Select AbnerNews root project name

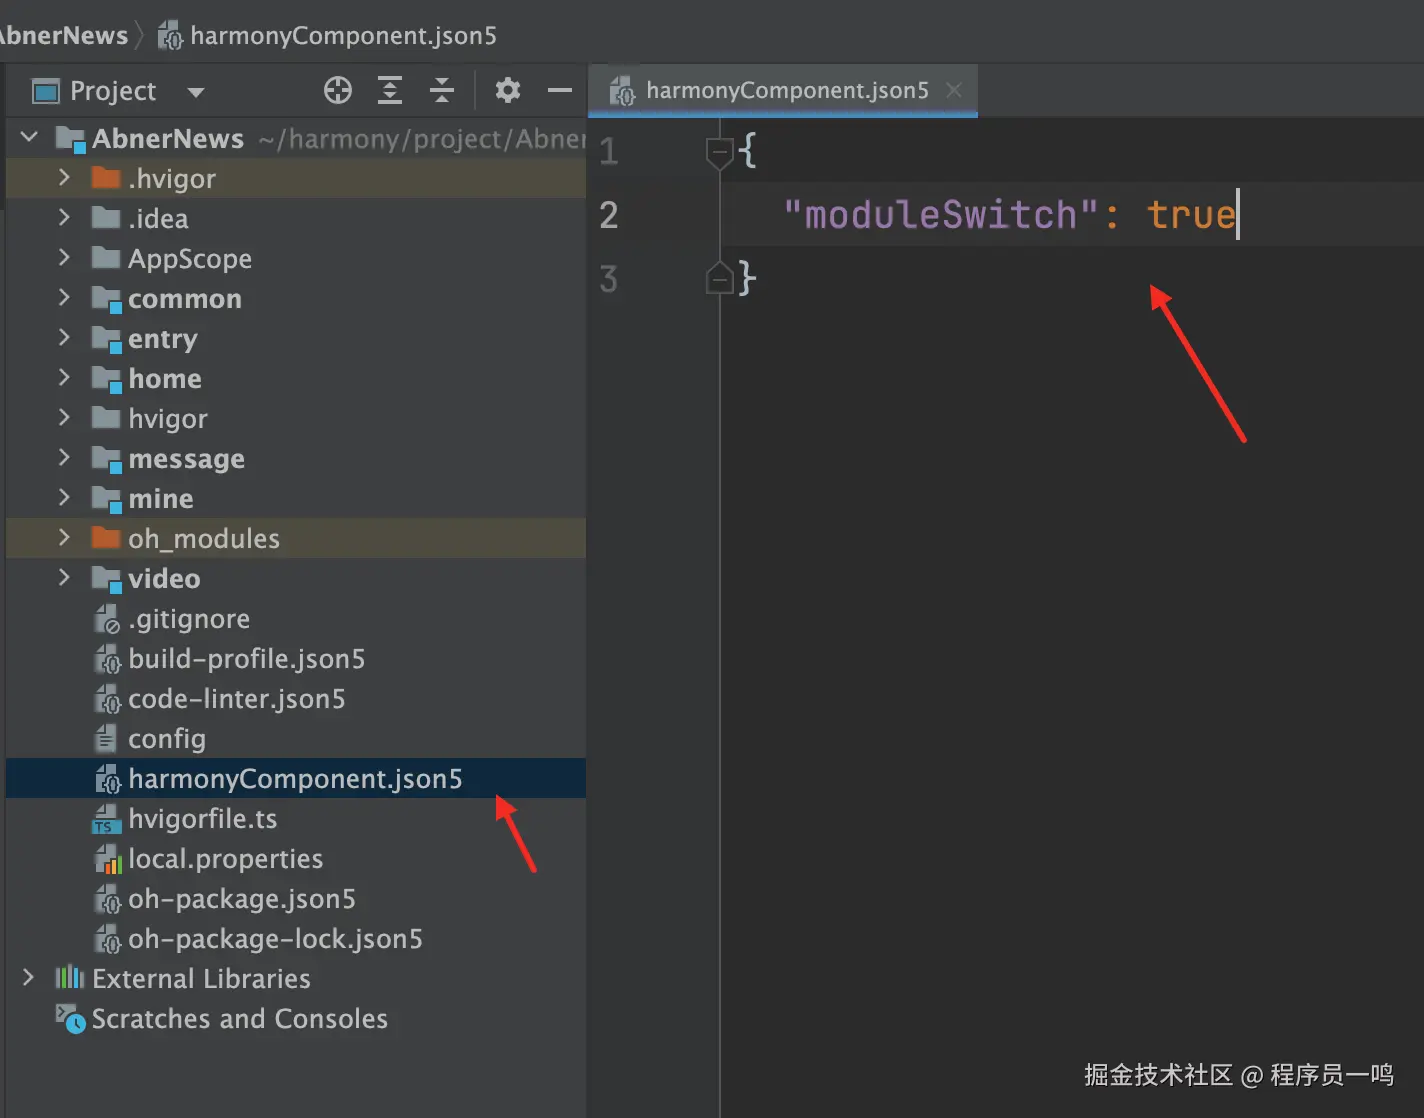coord(168,138)
